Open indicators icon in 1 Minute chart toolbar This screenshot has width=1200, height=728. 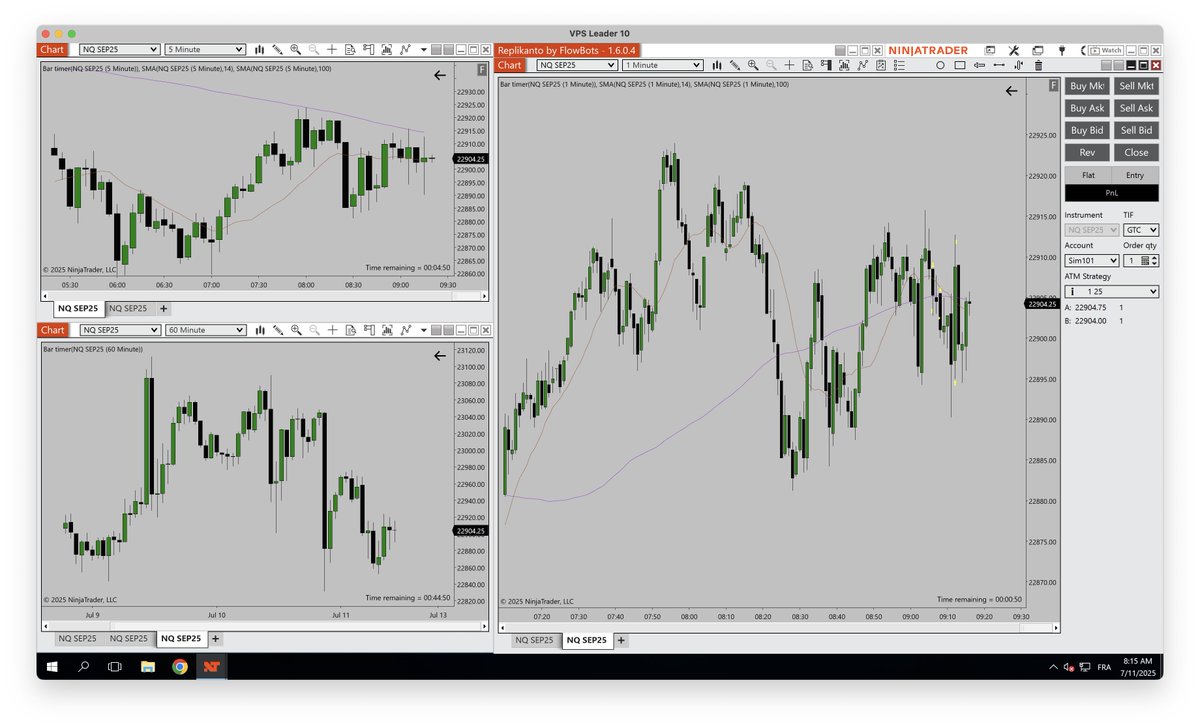coord(844,65)
